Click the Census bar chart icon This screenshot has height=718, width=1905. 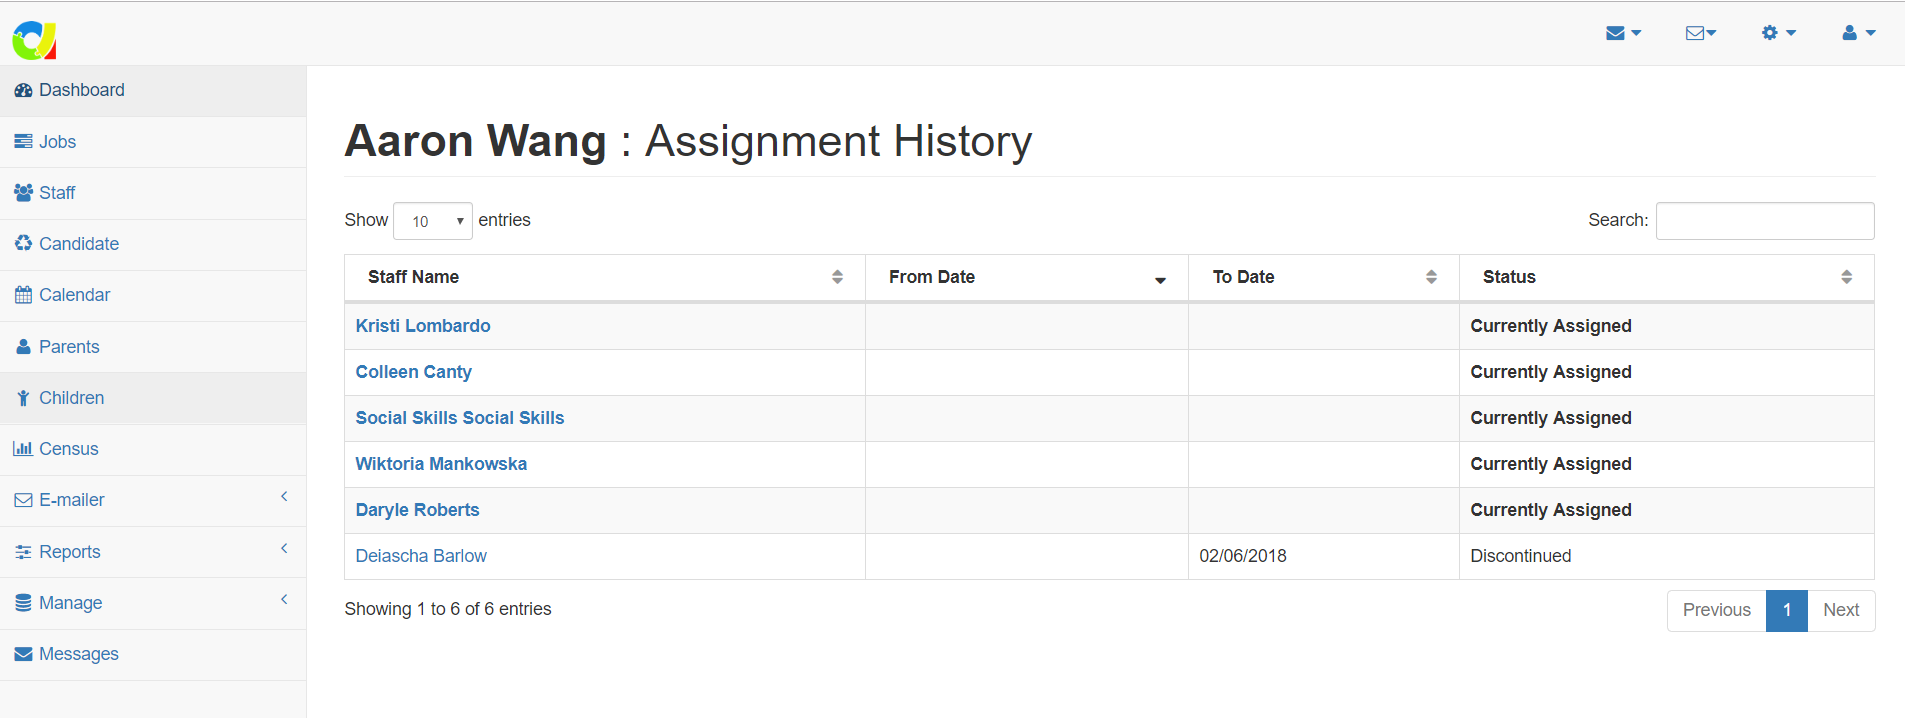coord(23,449)
